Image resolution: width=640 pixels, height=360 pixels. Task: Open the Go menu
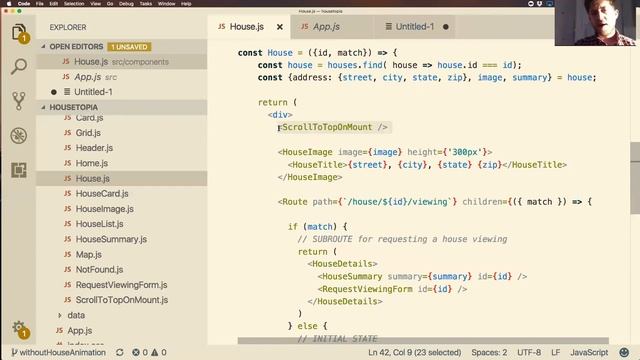click(x=110, y=3)
